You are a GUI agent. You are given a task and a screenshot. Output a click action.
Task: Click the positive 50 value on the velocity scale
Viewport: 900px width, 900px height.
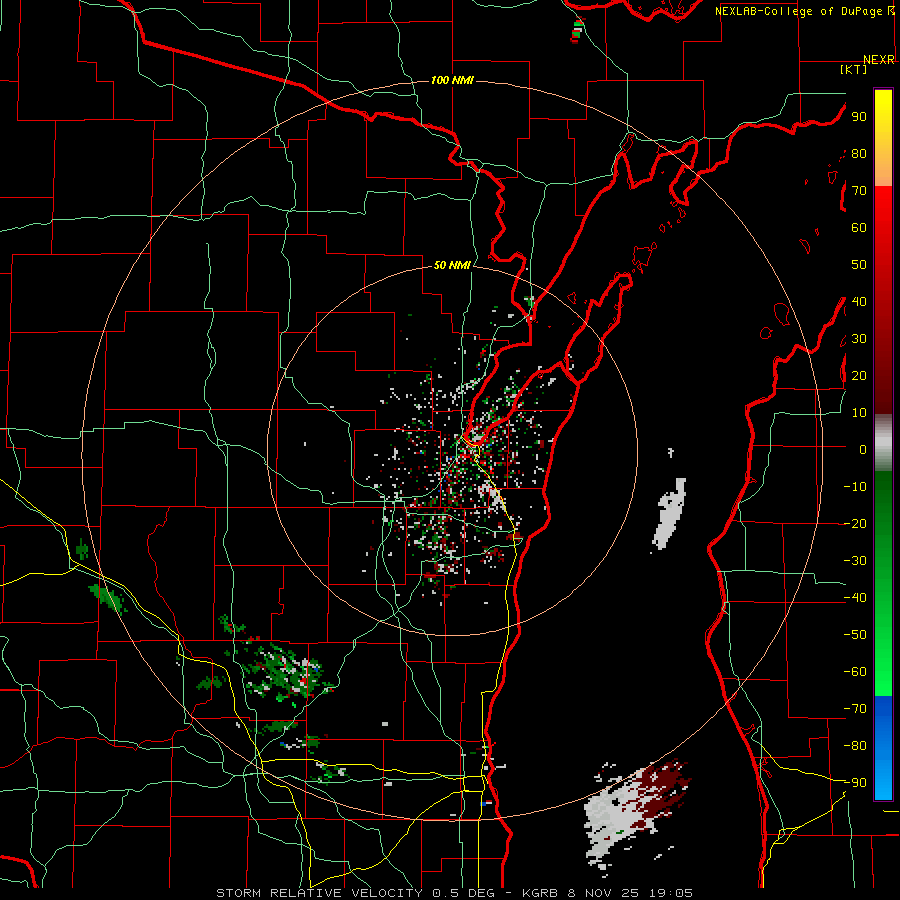[859, 264]
